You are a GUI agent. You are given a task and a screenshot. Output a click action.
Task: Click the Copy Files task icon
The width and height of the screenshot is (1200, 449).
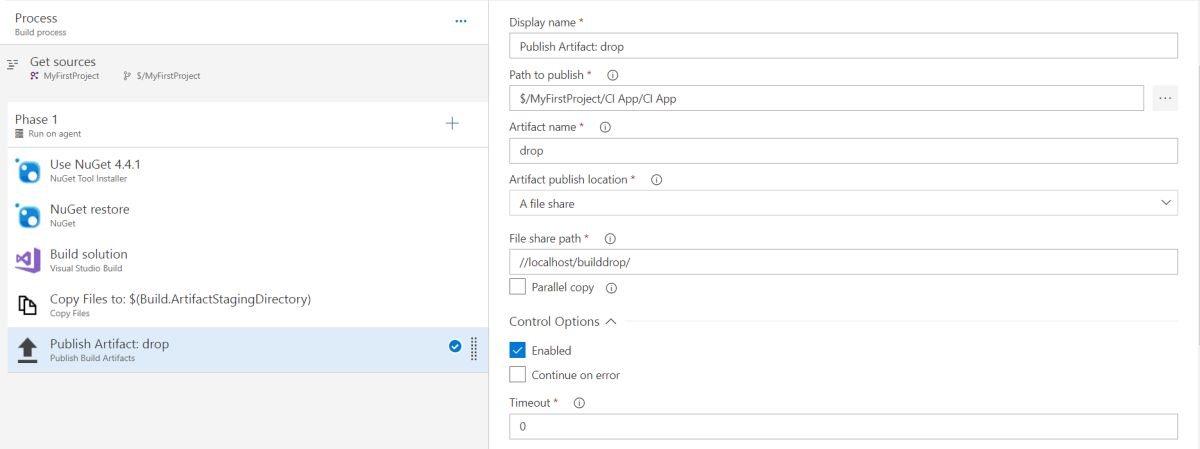point(28,305)
